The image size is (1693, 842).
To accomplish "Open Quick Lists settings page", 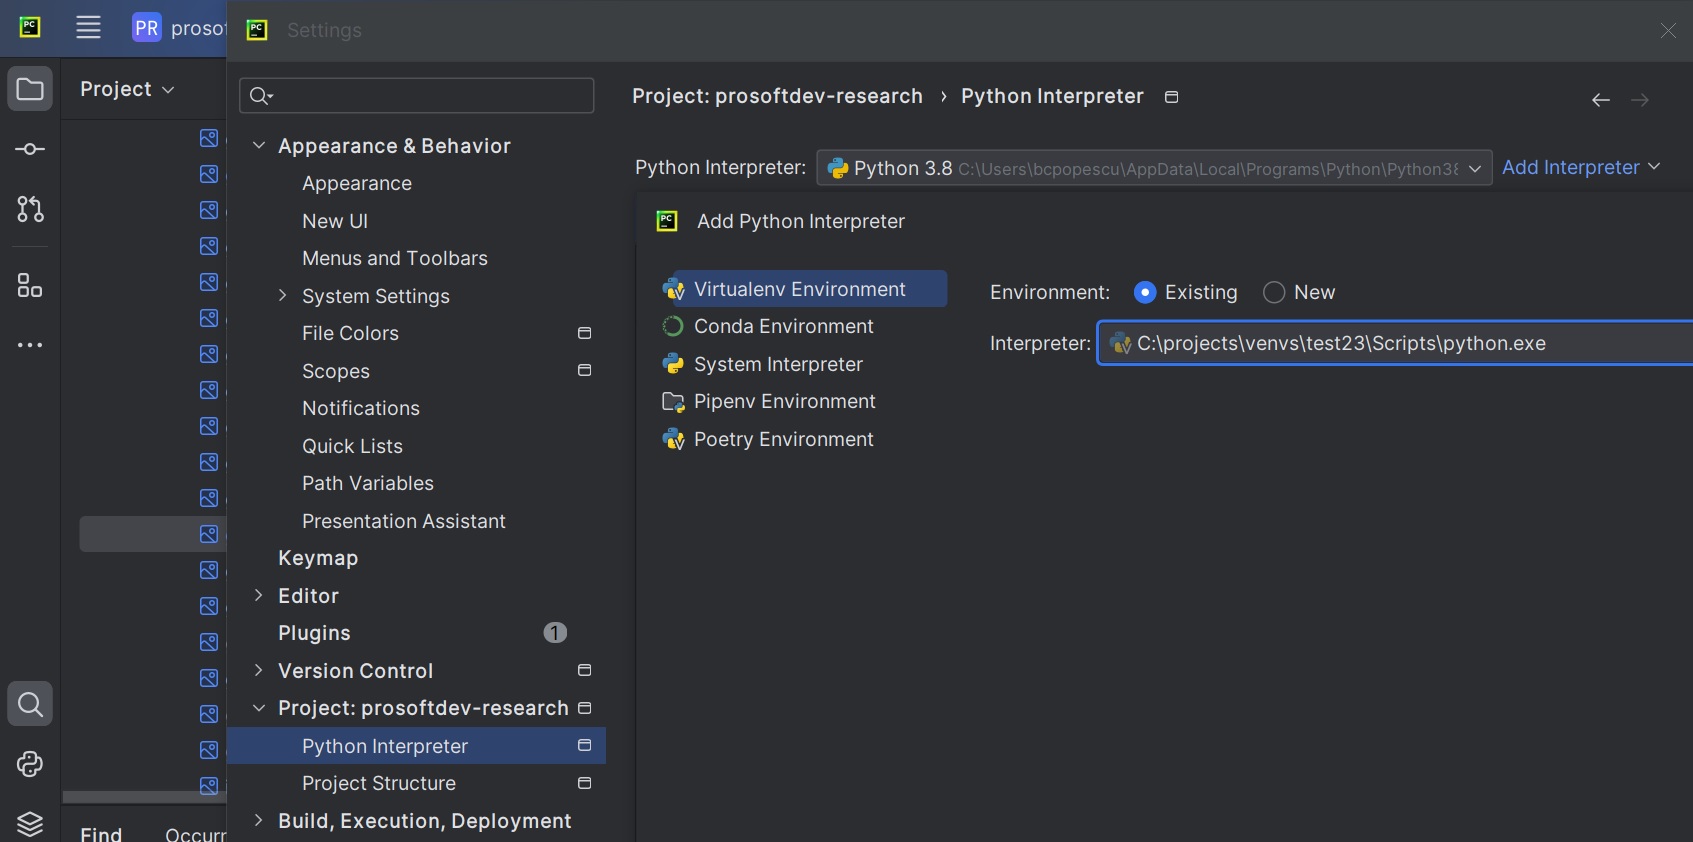I will pos(352,446).
